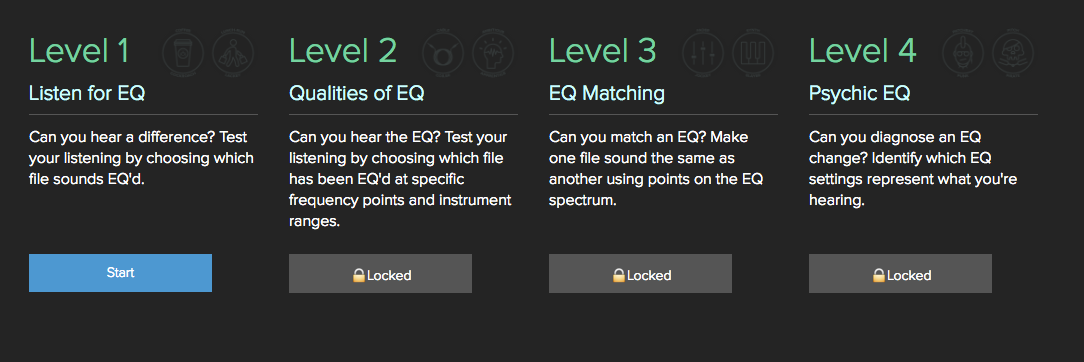Click the skull badge icon for Level 4
This screenshot has width=1084, height=362.
(1013, 52)
